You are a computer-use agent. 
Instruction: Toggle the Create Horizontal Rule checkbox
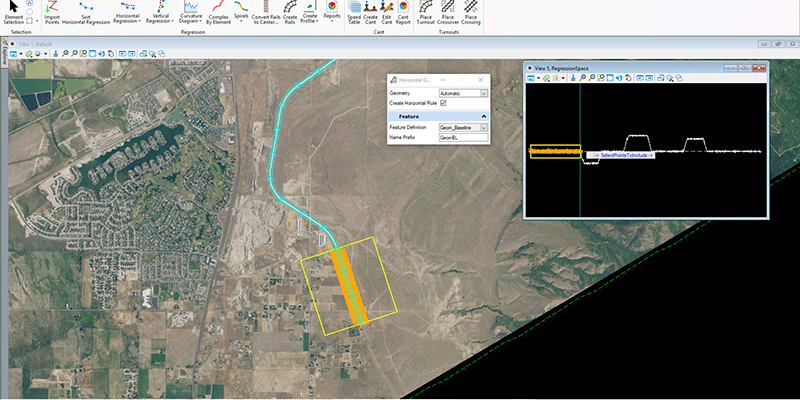tap(443, 103)
